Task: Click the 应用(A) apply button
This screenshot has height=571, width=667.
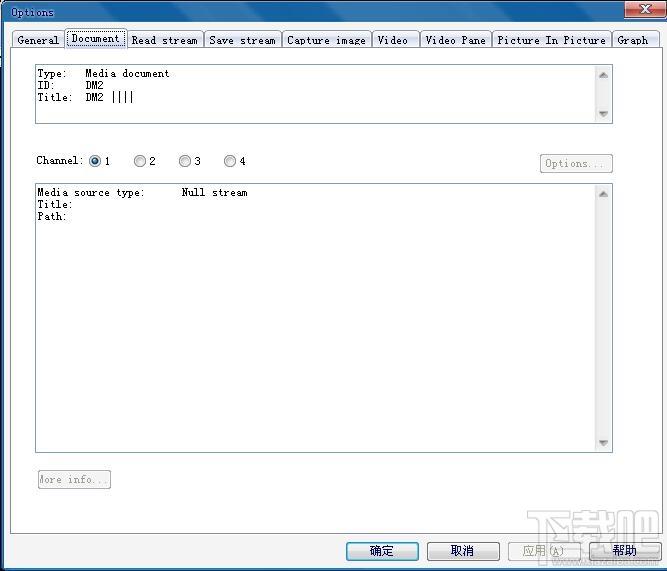Action: (544, 551)
